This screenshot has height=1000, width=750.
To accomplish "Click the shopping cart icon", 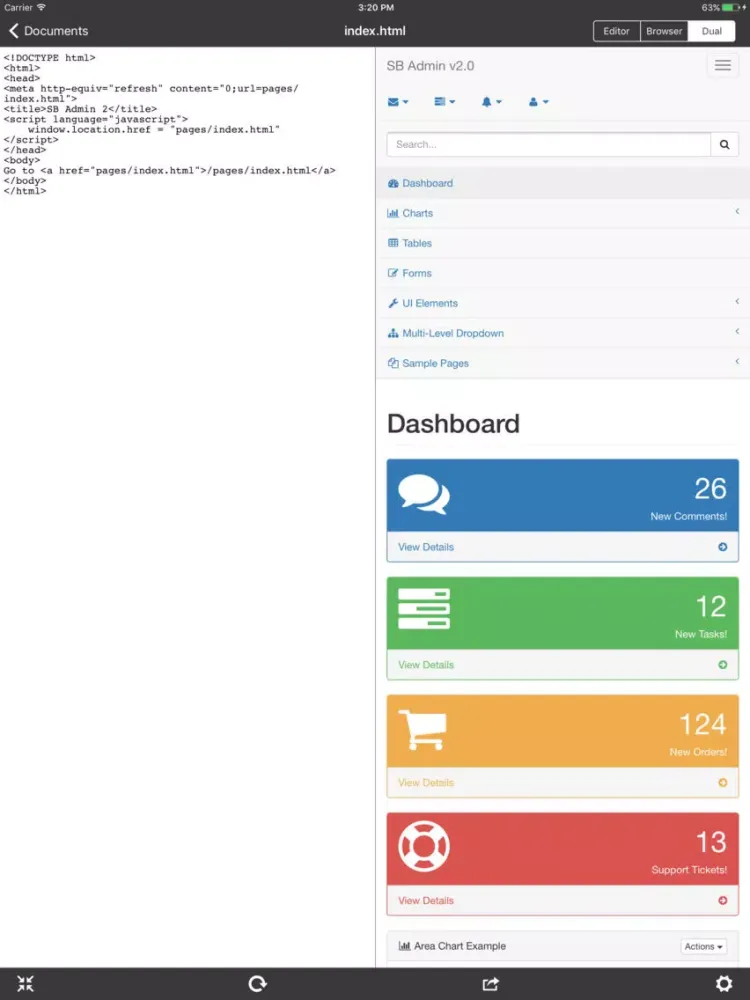I will point(422,730).
